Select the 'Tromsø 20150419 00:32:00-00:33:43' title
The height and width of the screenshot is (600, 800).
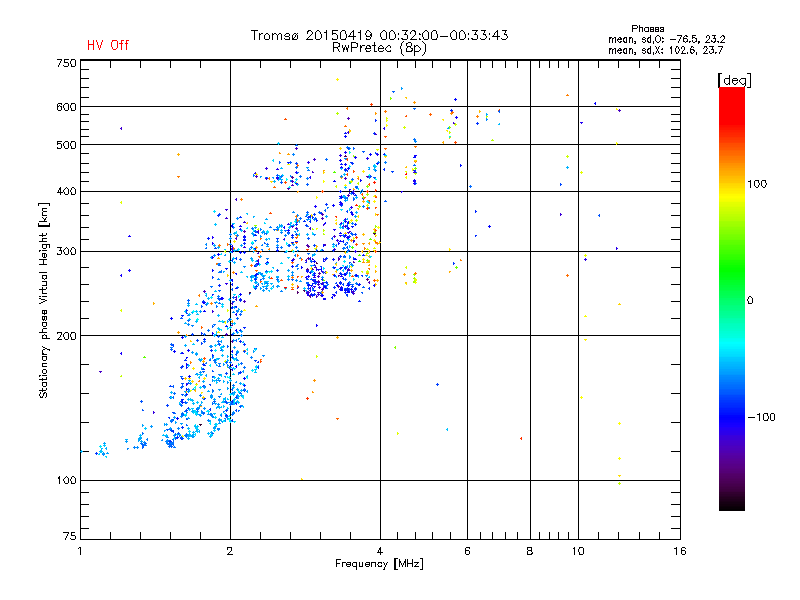click(379, 35)
